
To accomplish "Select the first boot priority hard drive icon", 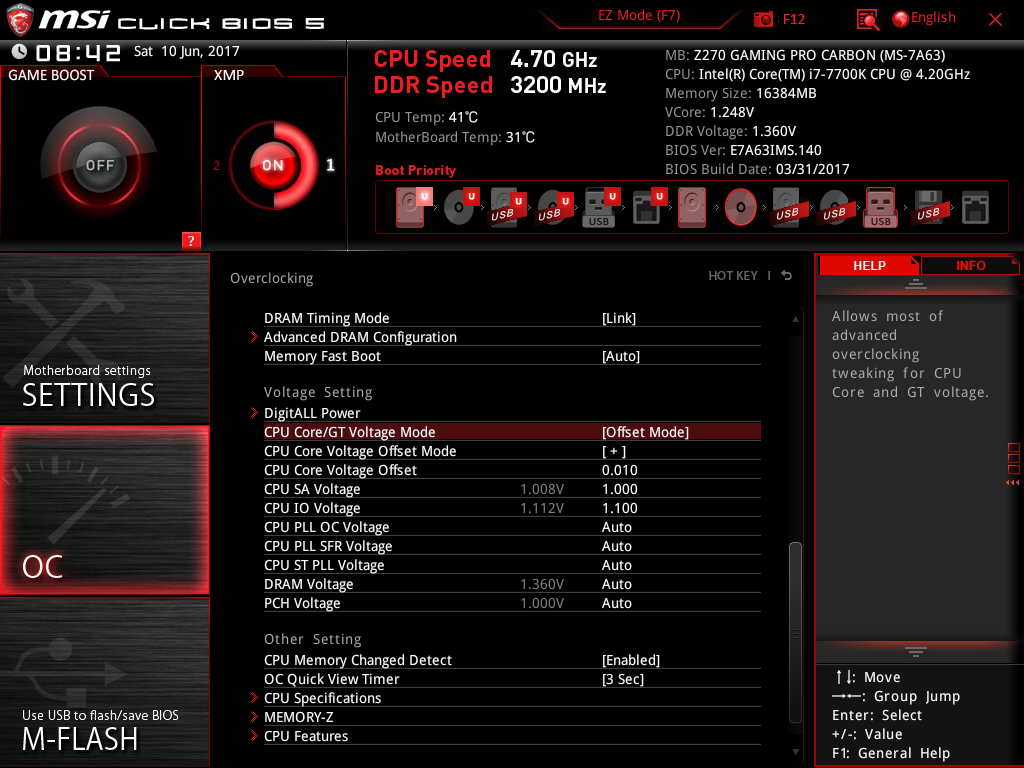I will (412, 207).
